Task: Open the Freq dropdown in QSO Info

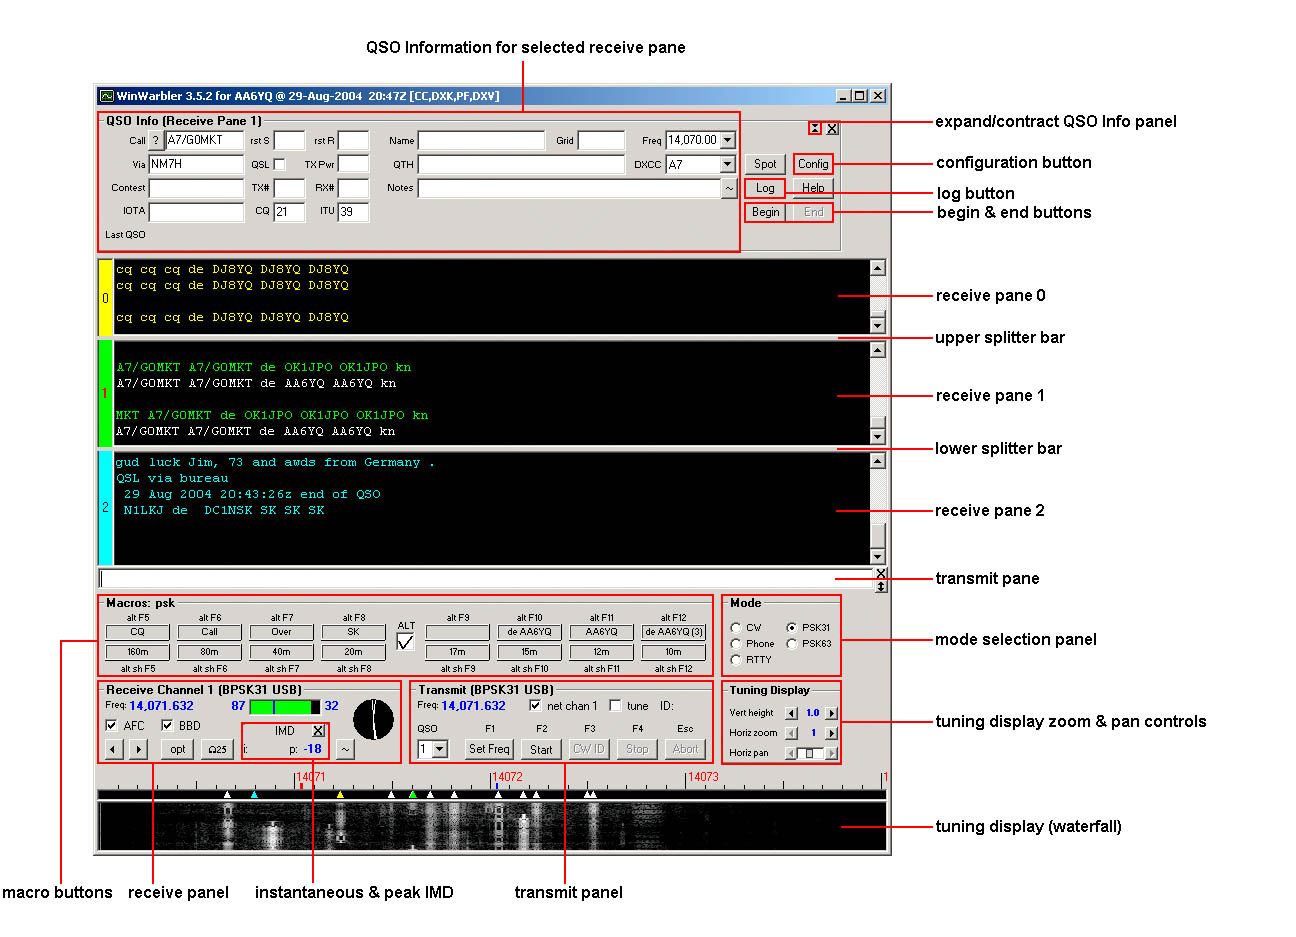Action: click(x=728, y=141)
